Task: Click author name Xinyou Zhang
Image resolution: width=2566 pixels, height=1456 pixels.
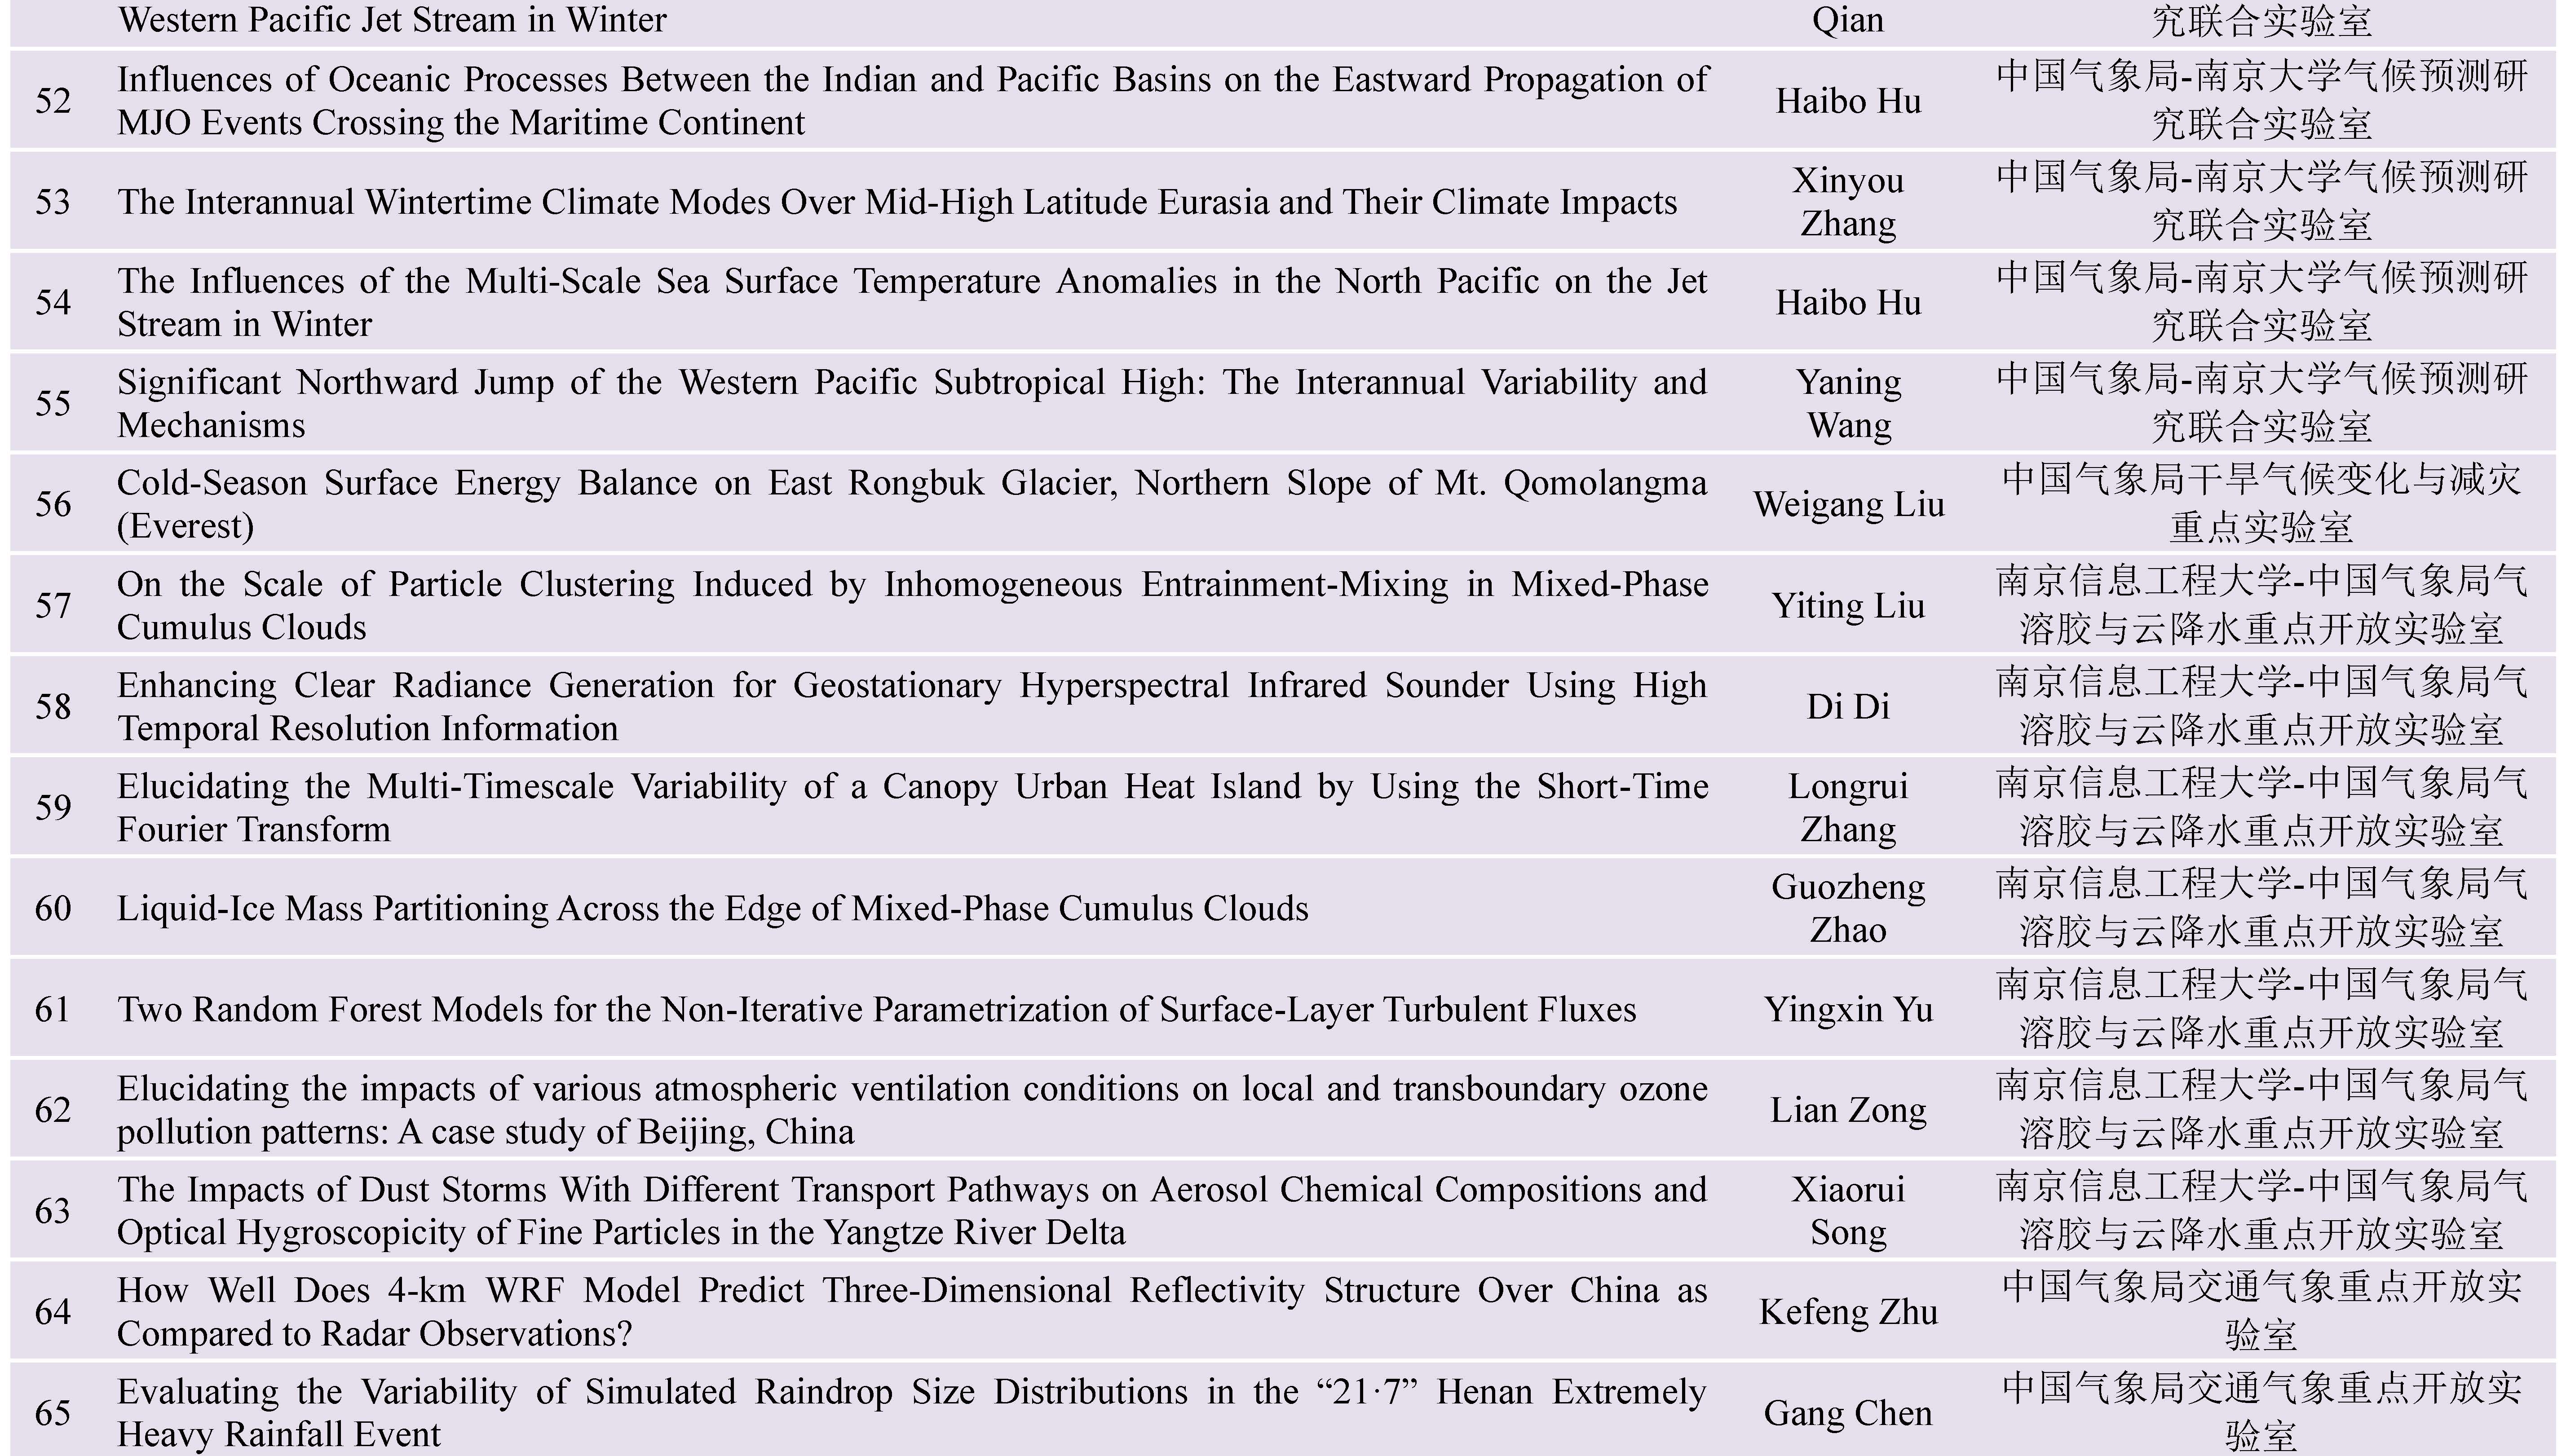Action: (1847, 201)
